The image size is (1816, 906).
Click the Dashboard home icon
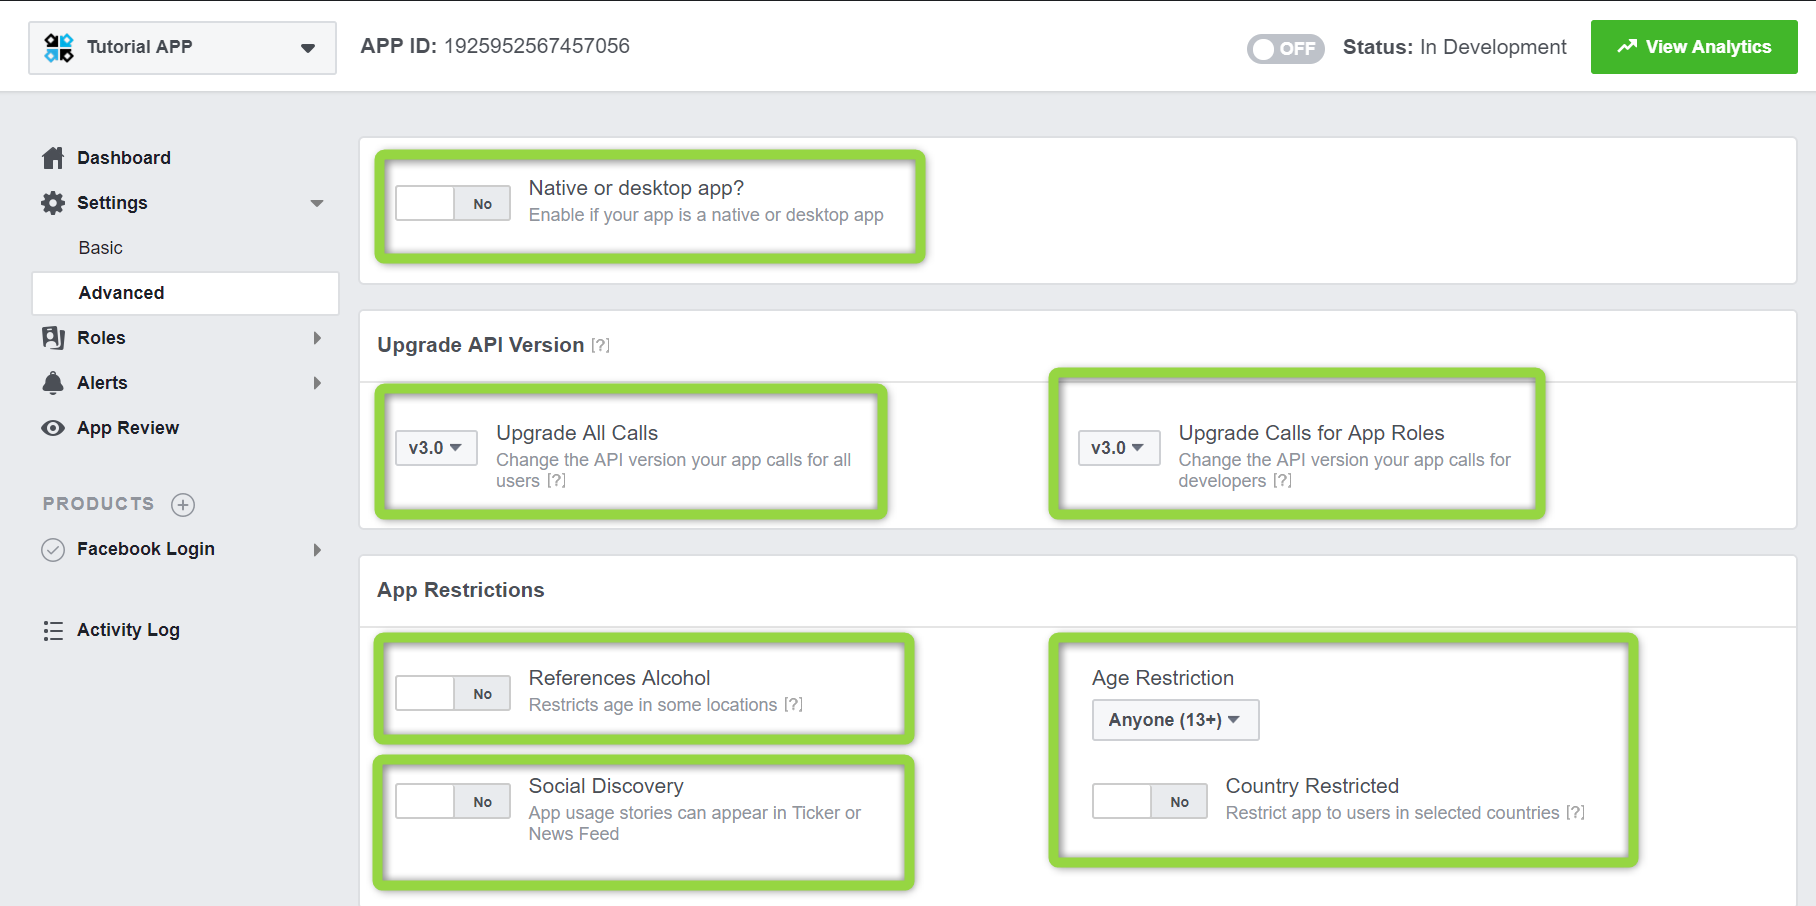pyautogui.click(x=53, y=158)
